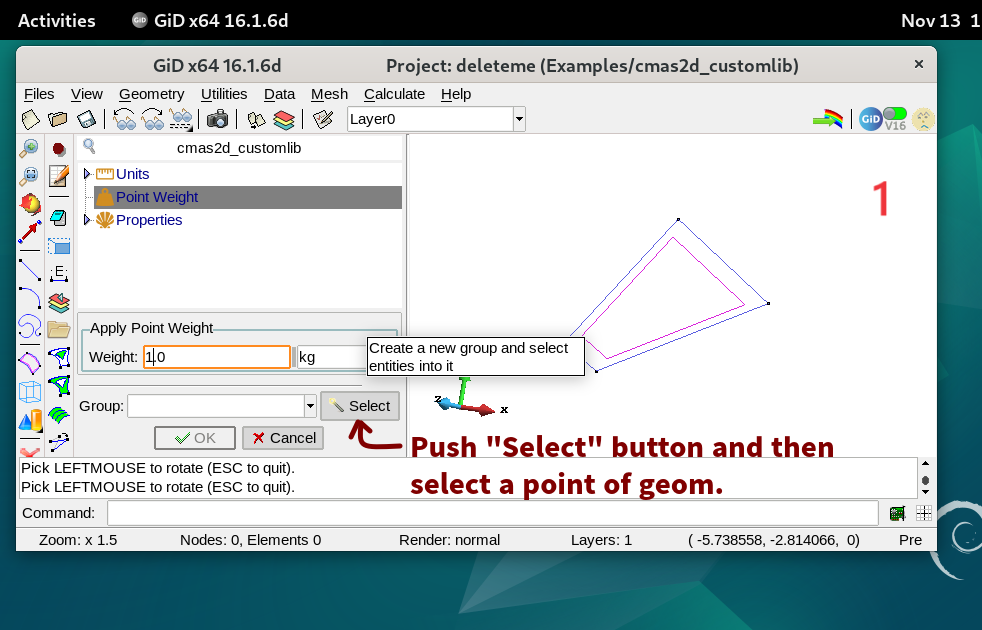The image size is (982, 630).
Task: Click the New project icon
Action: click(x=30, y=119)
